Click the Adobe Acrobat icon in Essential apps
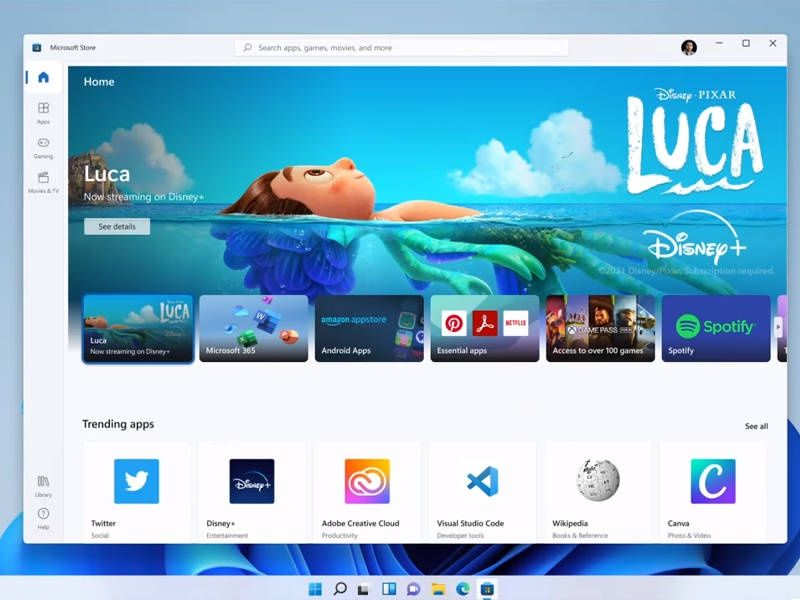The width and height of the screenshot is (800, 600). 485,323
